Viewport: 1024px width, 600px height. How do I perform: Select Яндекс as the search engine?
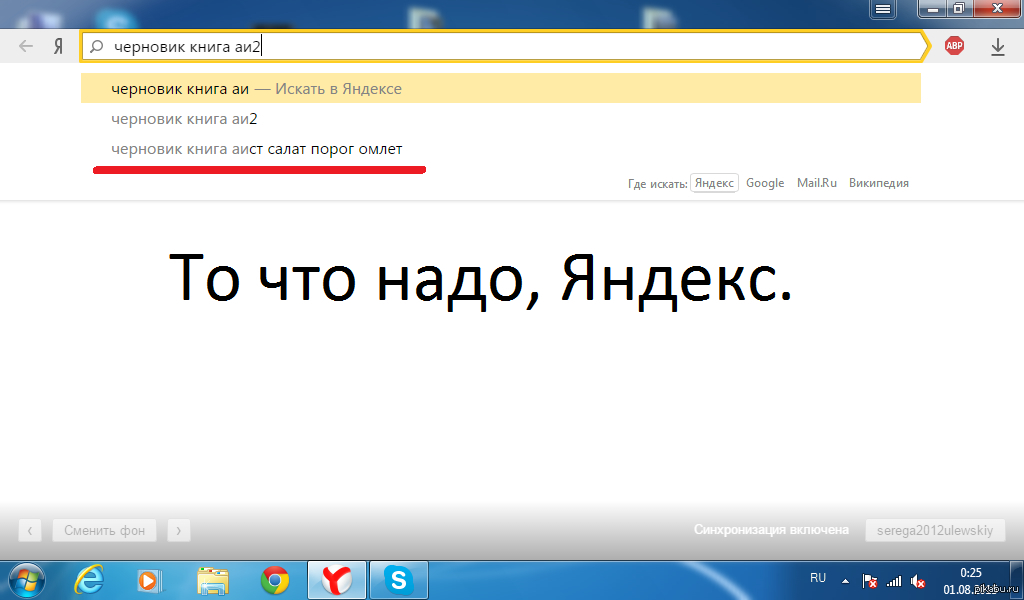click(x=714, y=183)
